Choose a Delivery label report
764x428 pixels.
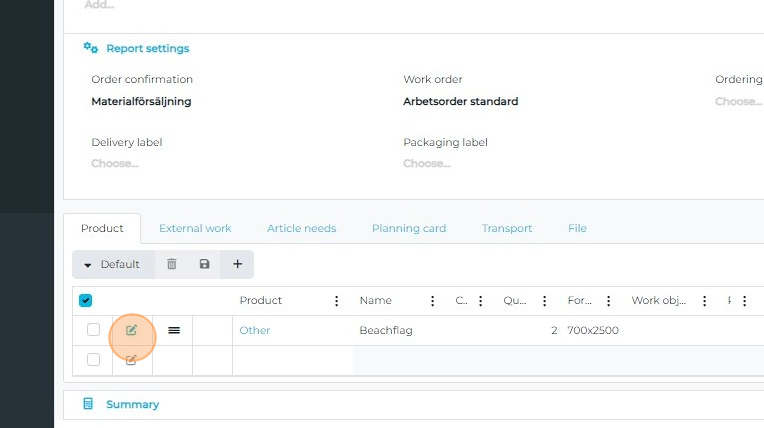point(115,163)
